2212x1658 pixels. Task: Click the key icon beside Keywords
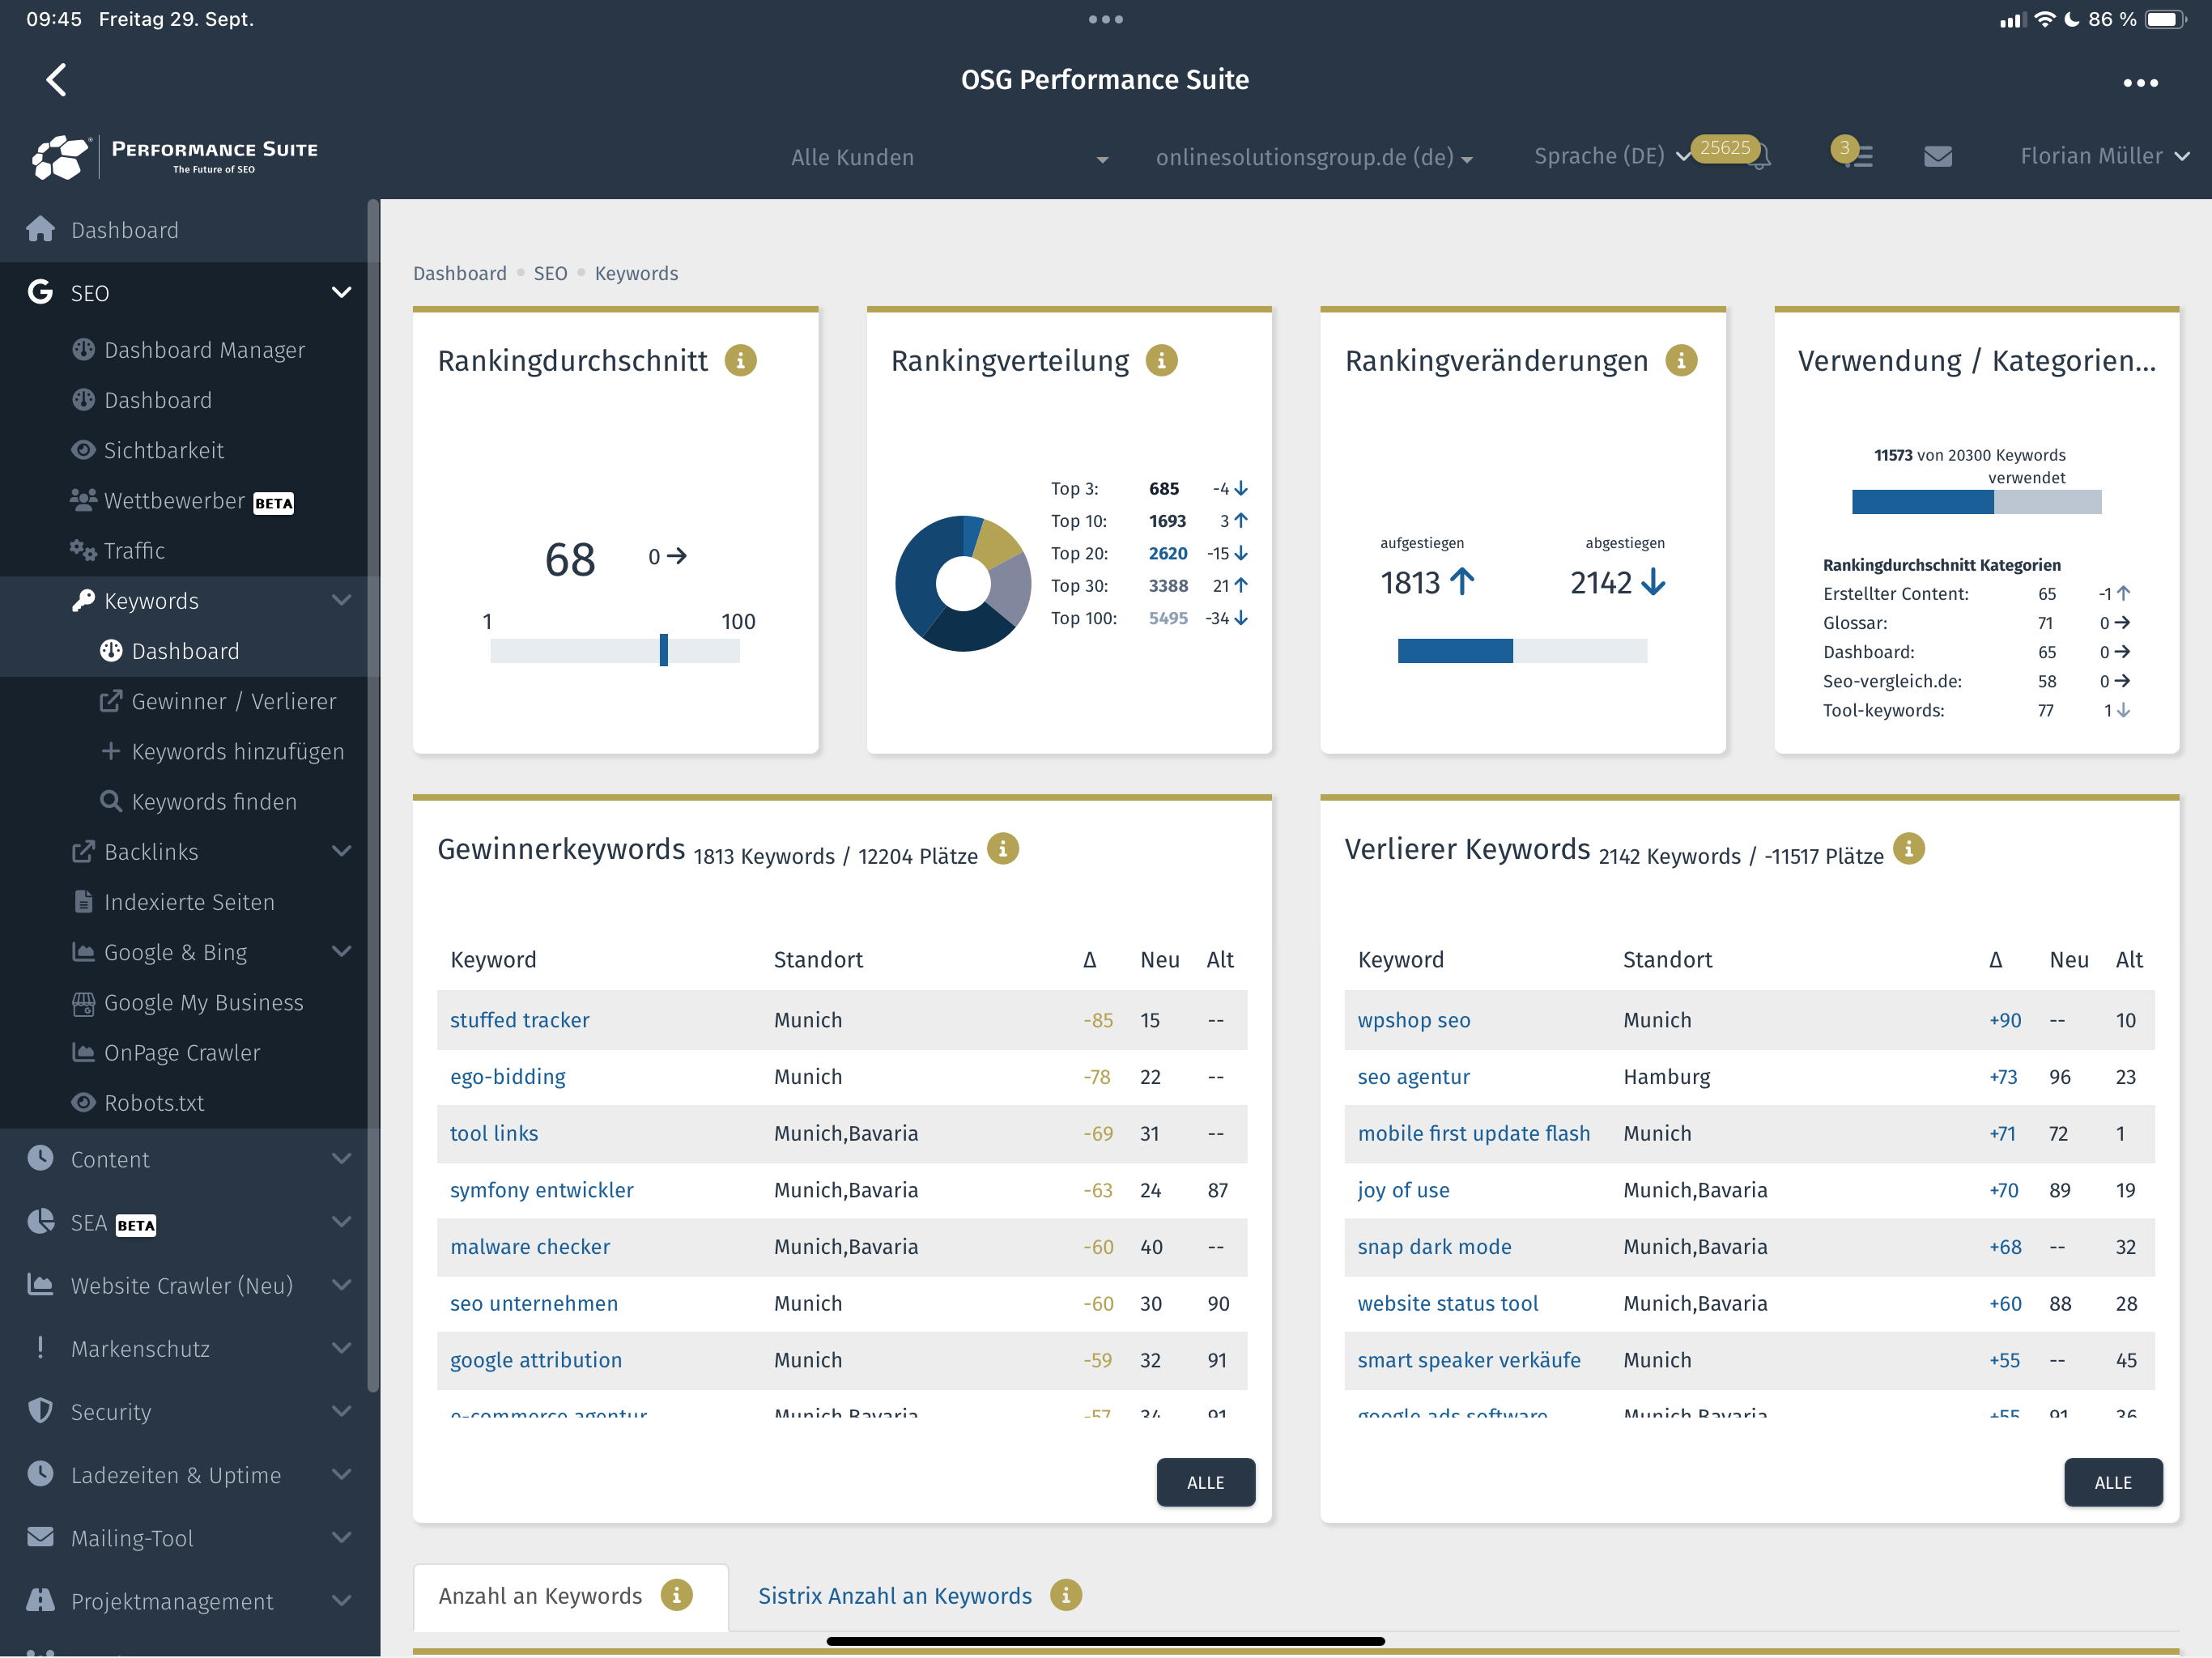click(83, 600)
